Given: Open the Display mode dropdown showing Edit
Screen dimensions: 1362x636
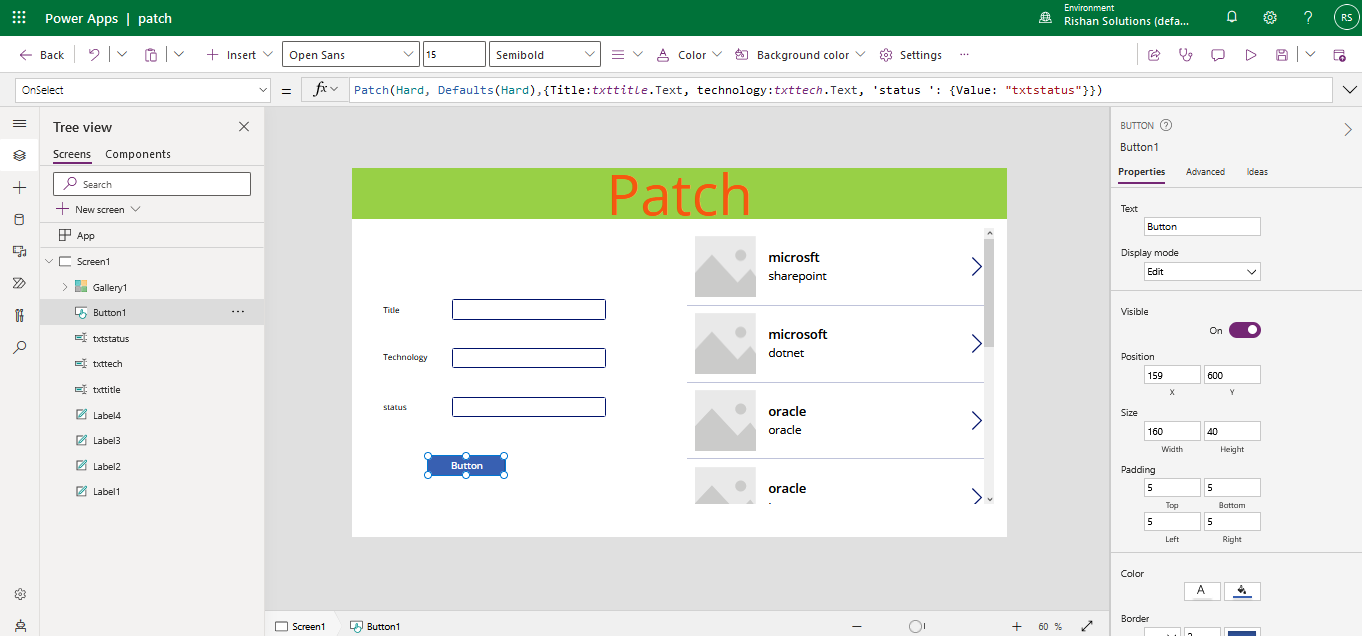Looking at the screenshot, I should 1202,271.
